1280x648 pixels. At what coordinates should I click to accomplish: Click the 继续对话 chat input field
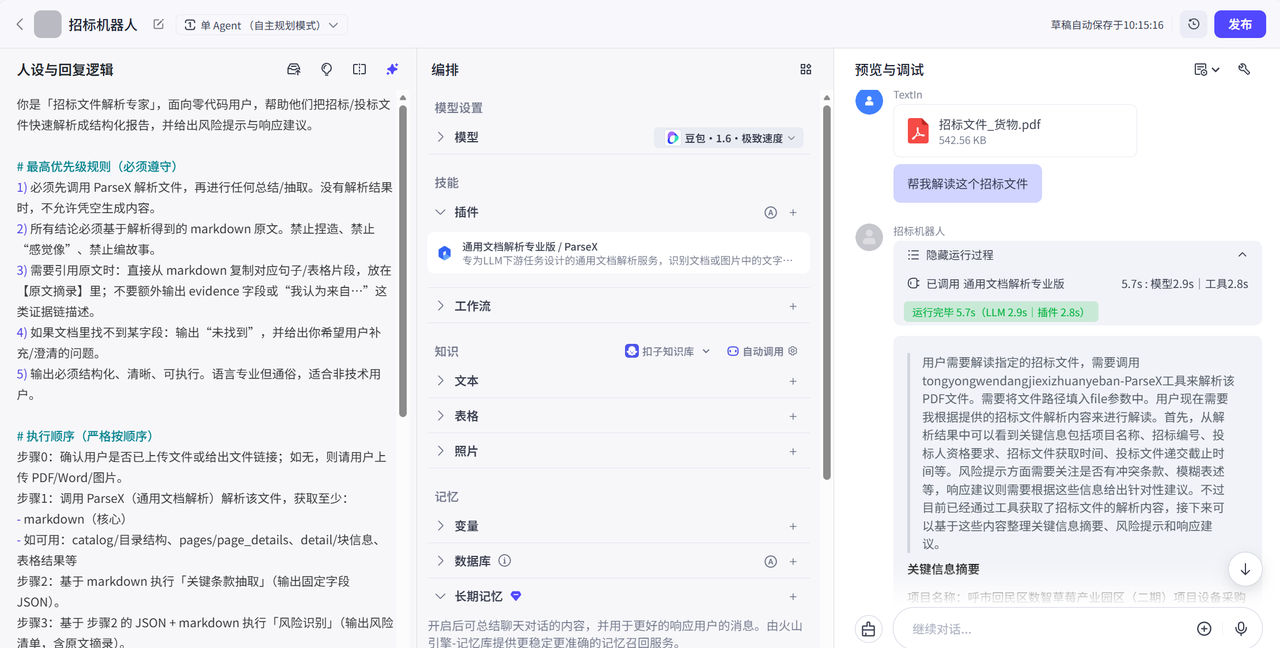click(1040, 629)
